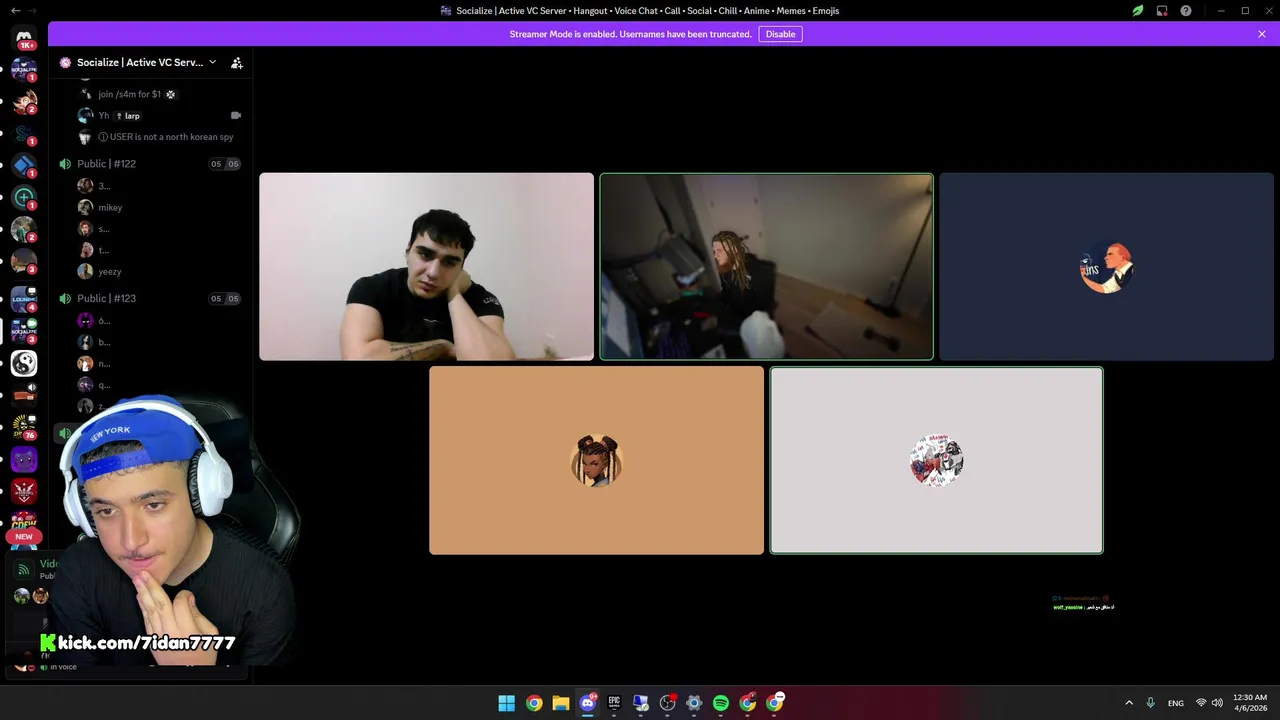Join the Public | #122 voice channel
This screenshot has height=720, width=1280.
(150, 164)
